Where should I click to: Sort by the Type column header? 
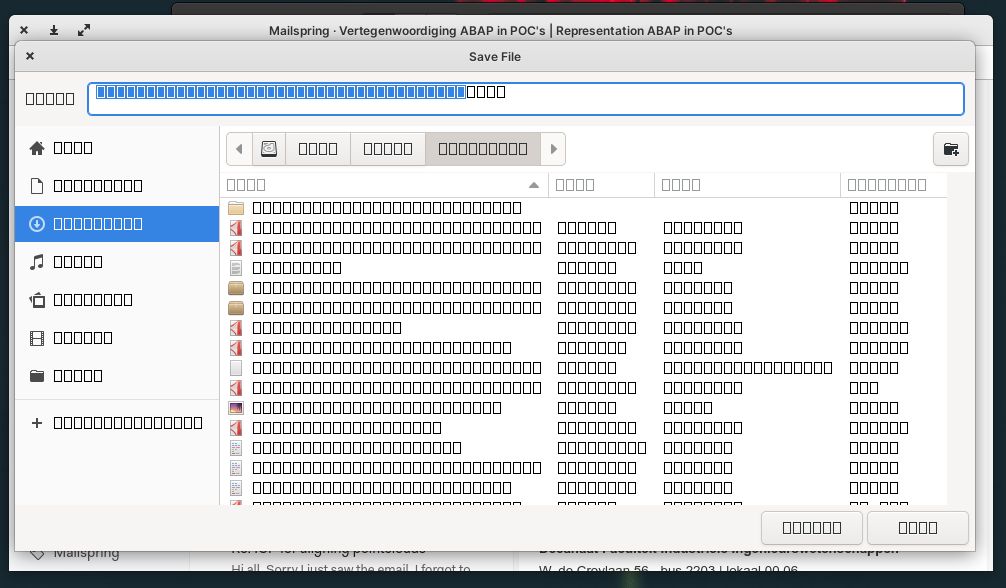pos(747,185)
